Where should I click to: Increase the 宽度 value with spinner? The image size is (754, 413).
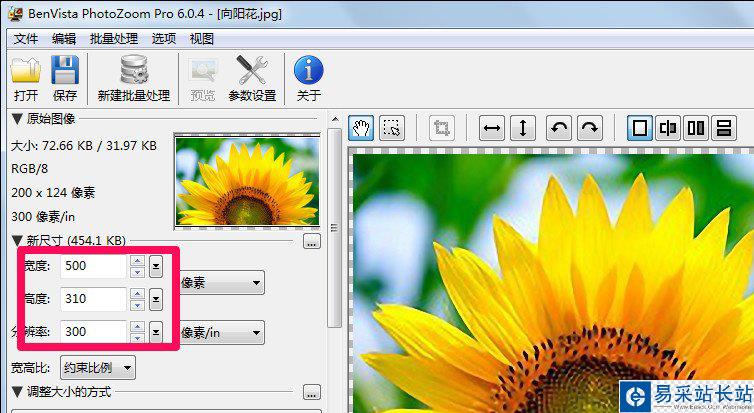click(137, 261)
